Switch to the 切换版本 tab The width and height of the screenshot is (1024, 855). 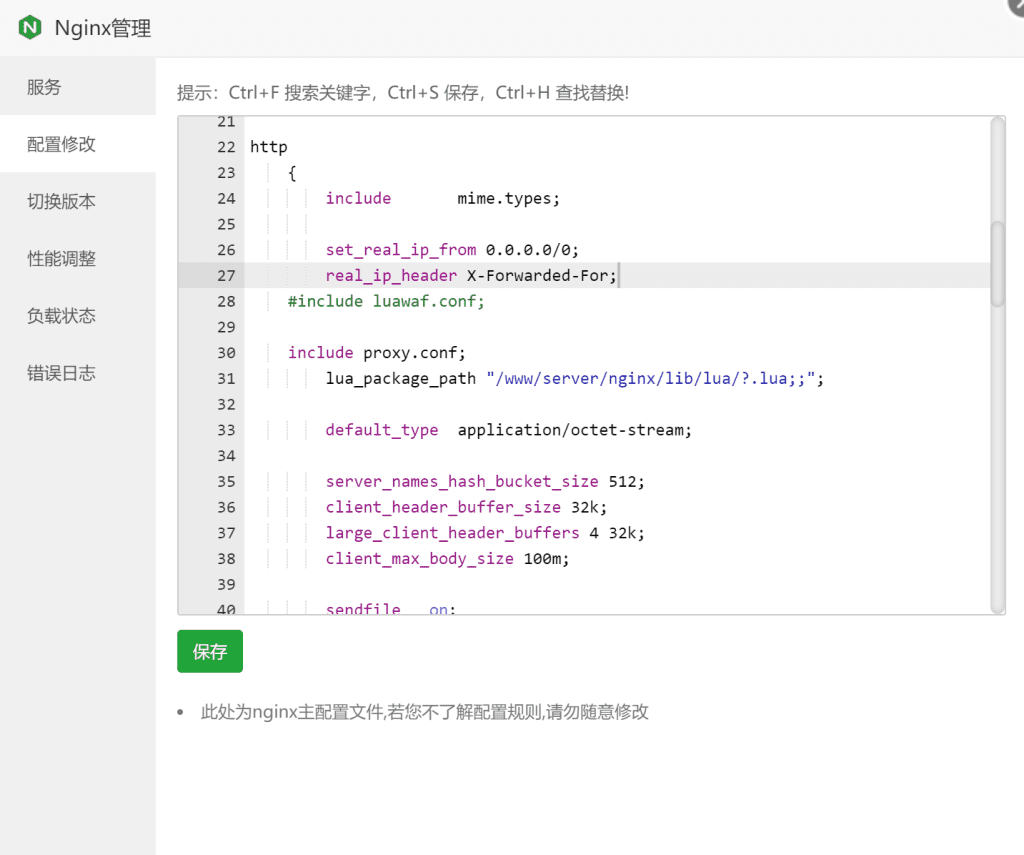coord(61,201)
